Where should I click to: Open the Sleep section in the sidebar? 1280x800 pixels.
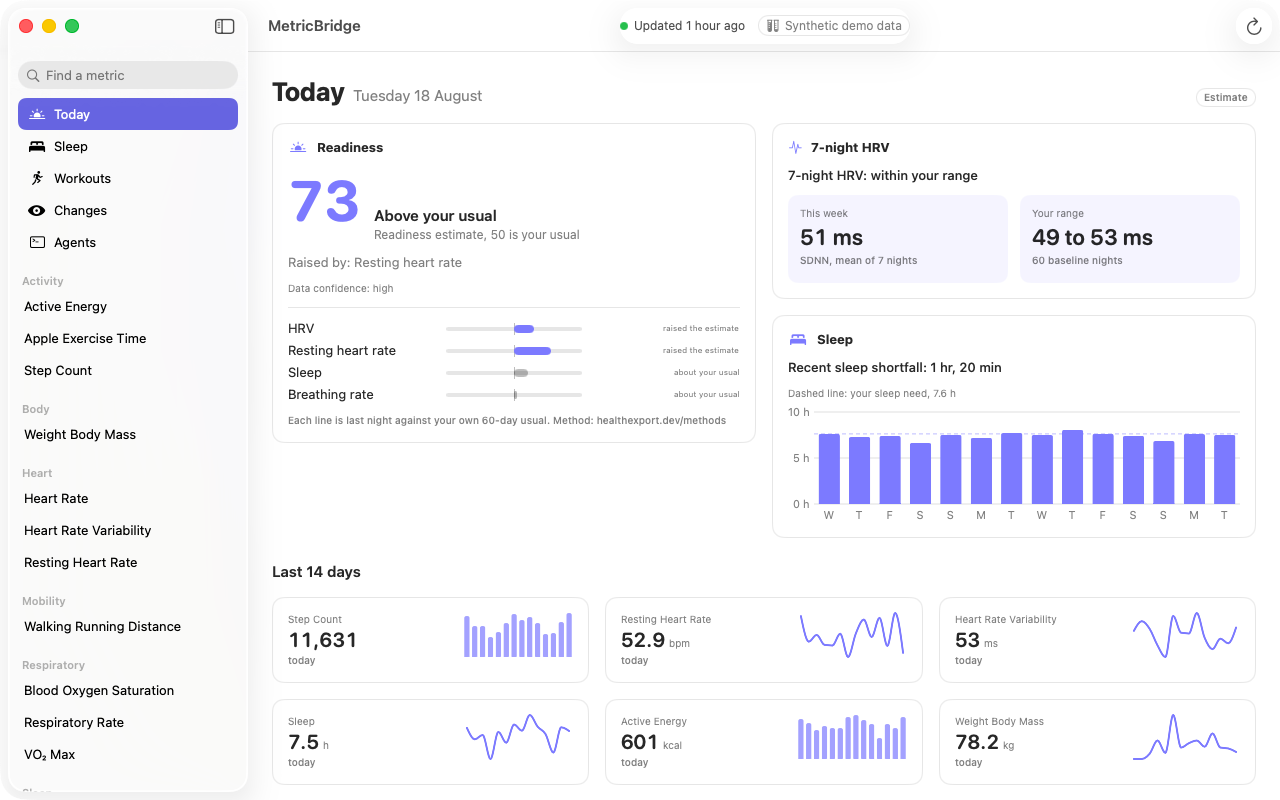pos(128,146)
